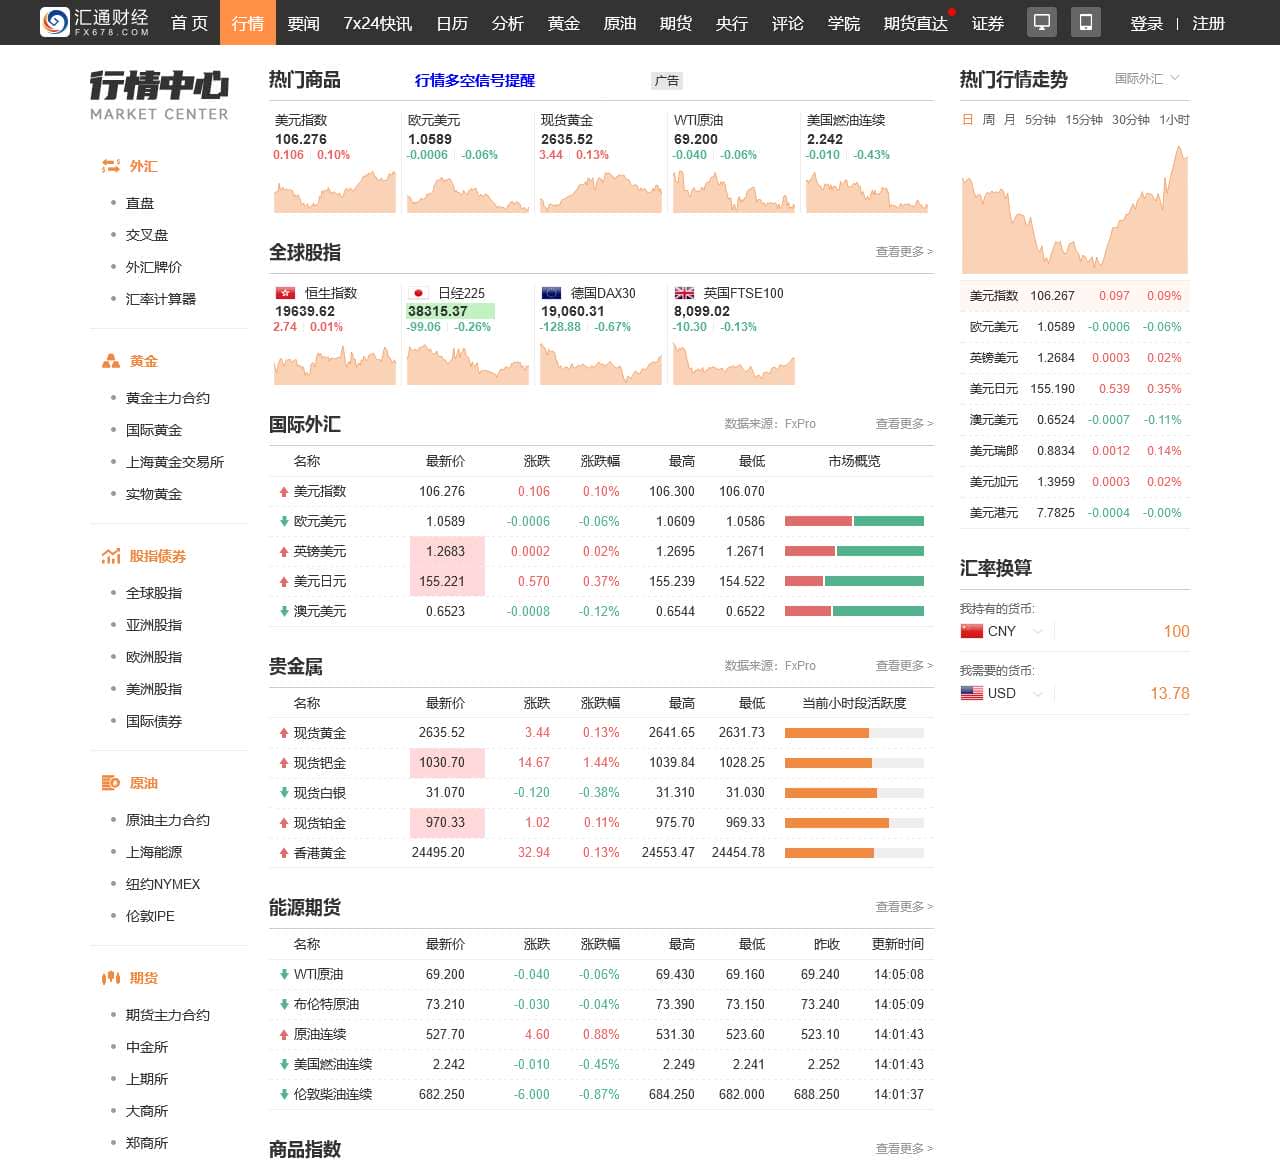Open mobile app via phone icon
Image resolution: width=1280 pixels, height=1167 pixels.
[x=1085, y=21]
